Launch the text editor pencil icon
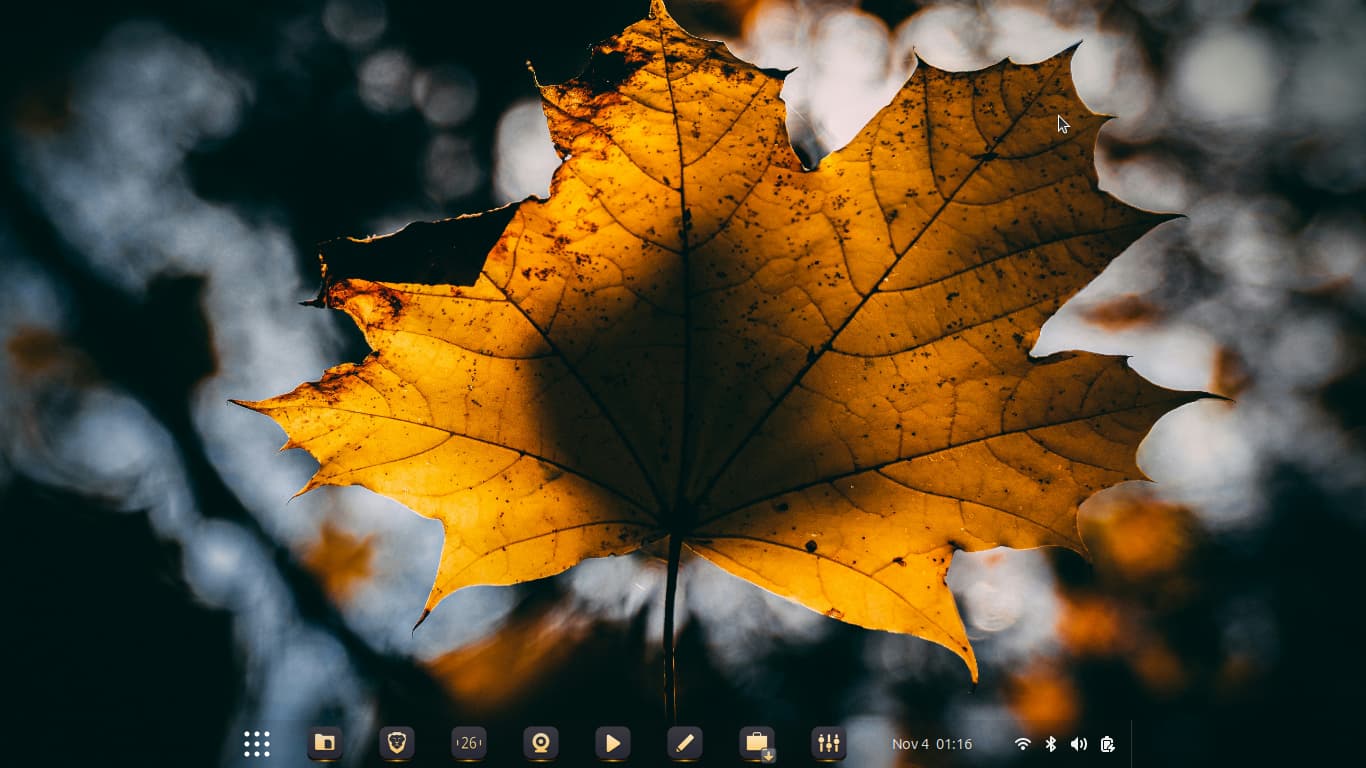1366x768 pixels. [685, 743]
